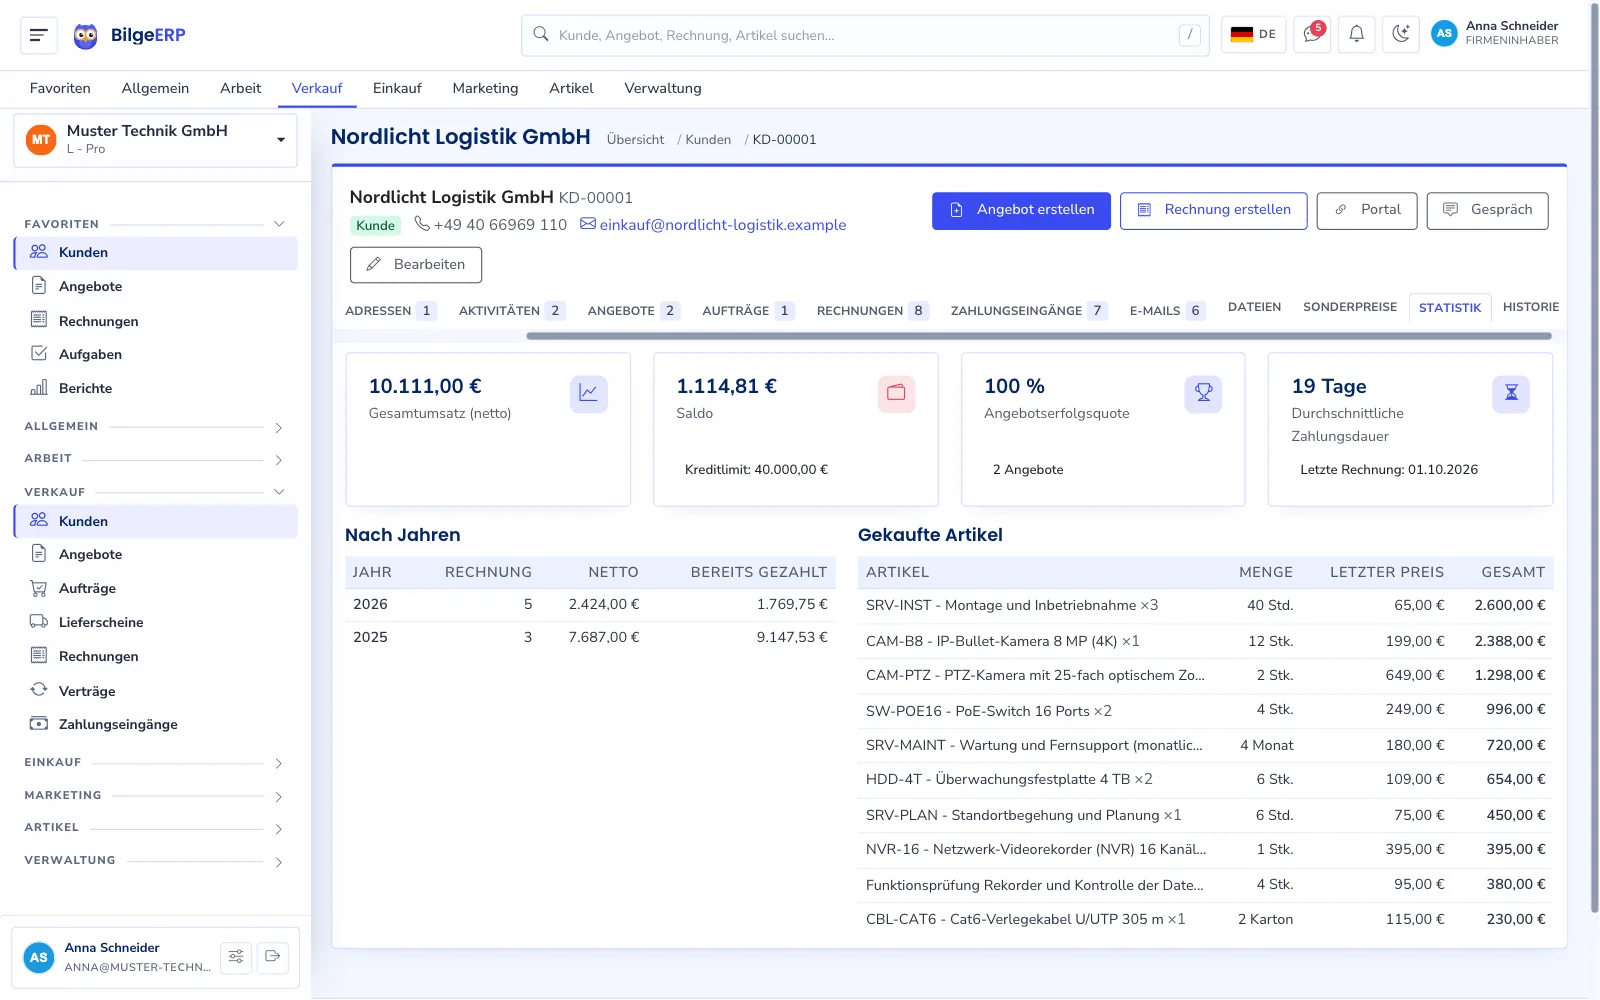Toggle dark mode moon icon

tap(1401, 34)
